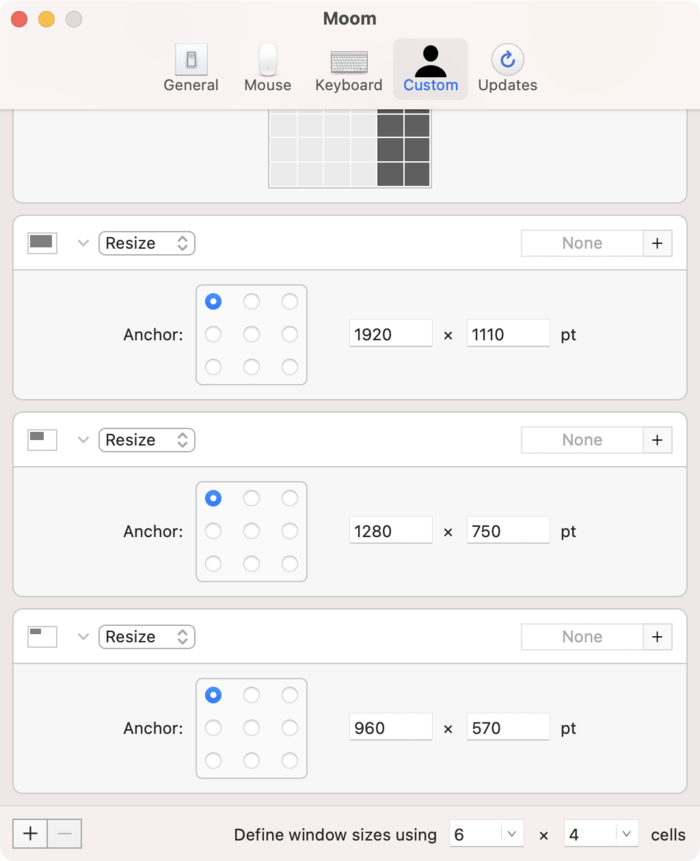Add new custom control with plus button
The height and width of the screenshot is (861, 700).
tap(30, 834)
